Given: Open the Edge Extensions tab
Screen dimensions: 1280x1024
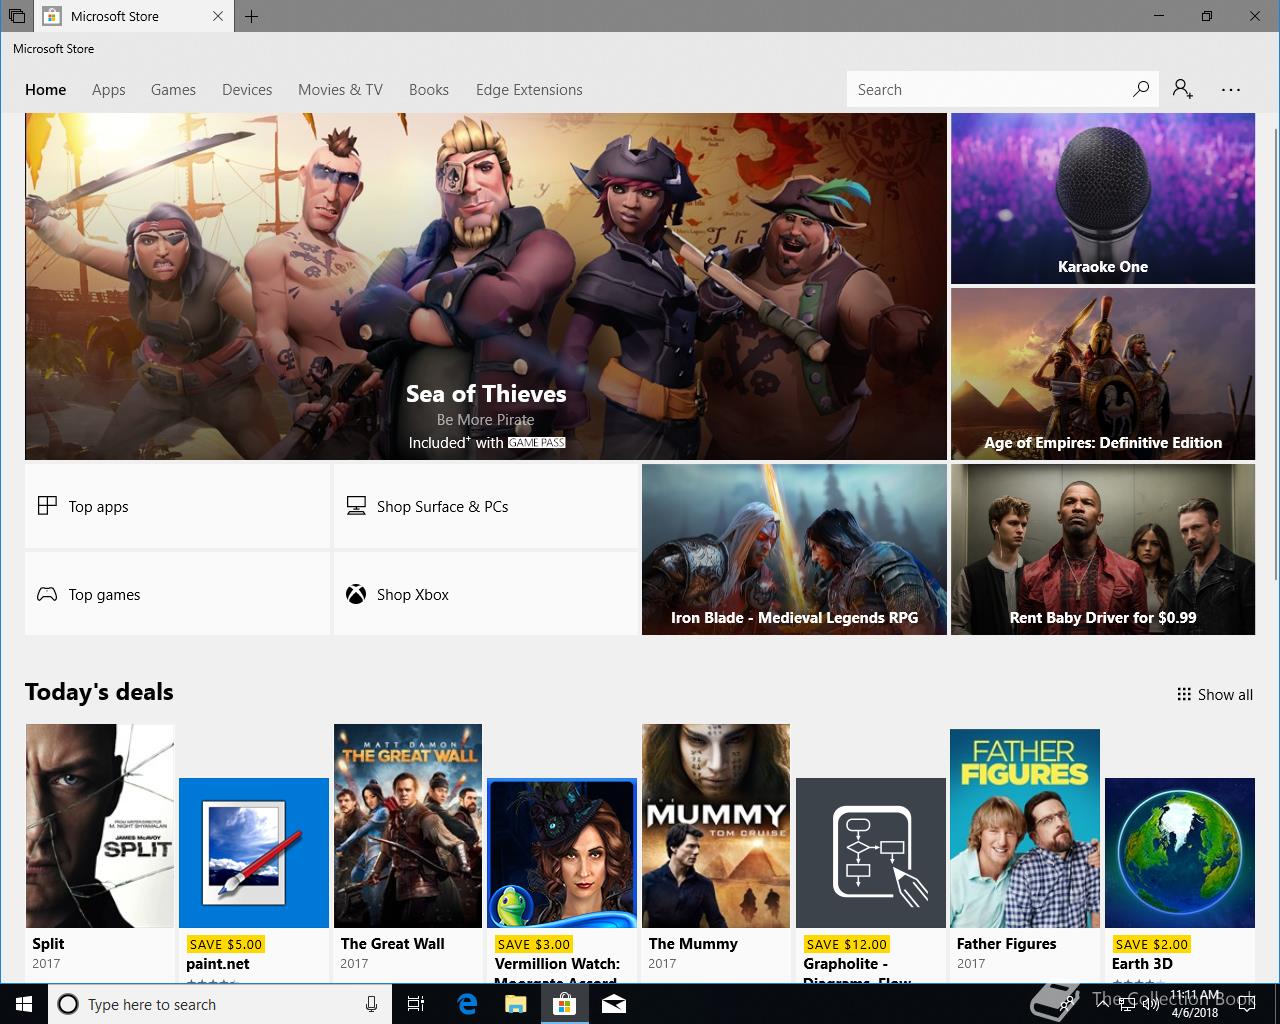Looking at the screenshot, I should (529, 89).
